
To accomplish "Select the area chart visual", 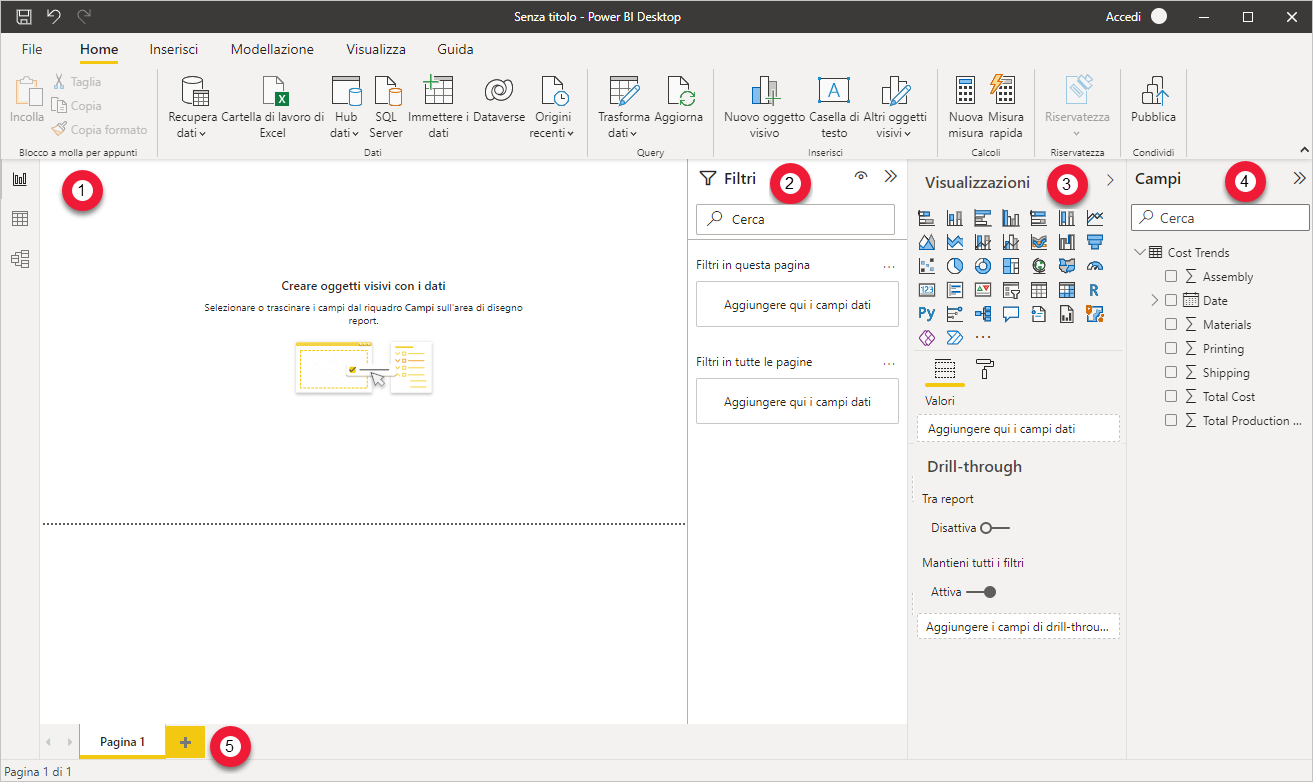I will tap(926, 241).
